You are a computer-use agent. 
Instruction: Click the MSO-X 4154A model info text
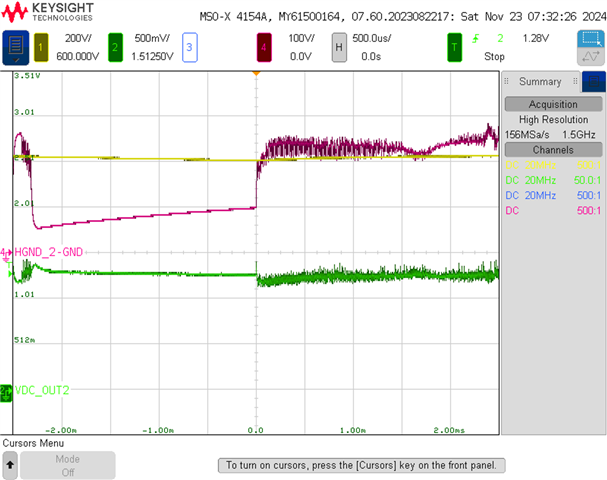tap(403, 17)
